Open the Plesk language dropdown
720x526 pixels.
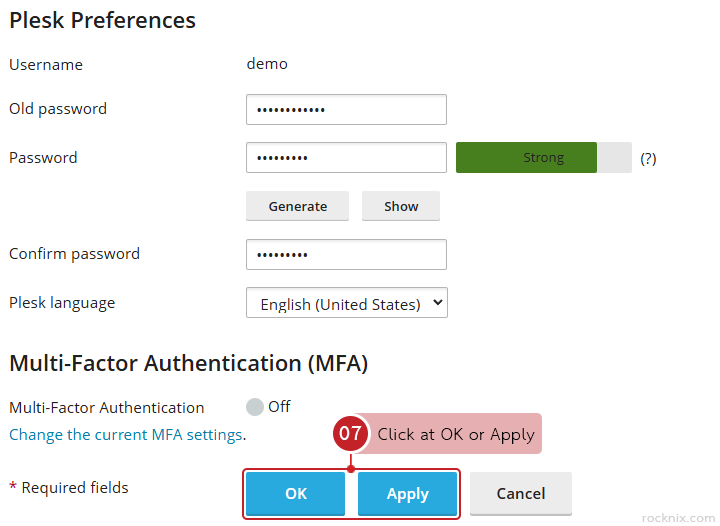[346, 304]
